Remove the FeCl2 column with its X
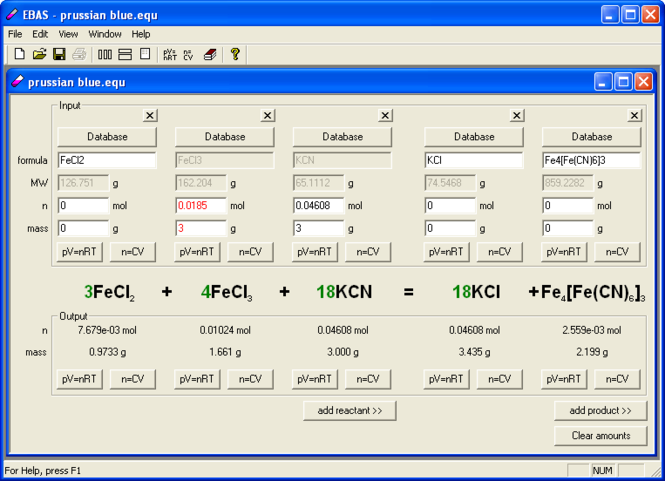This screenshot has width=665, height=481. (x=150, y=115)
